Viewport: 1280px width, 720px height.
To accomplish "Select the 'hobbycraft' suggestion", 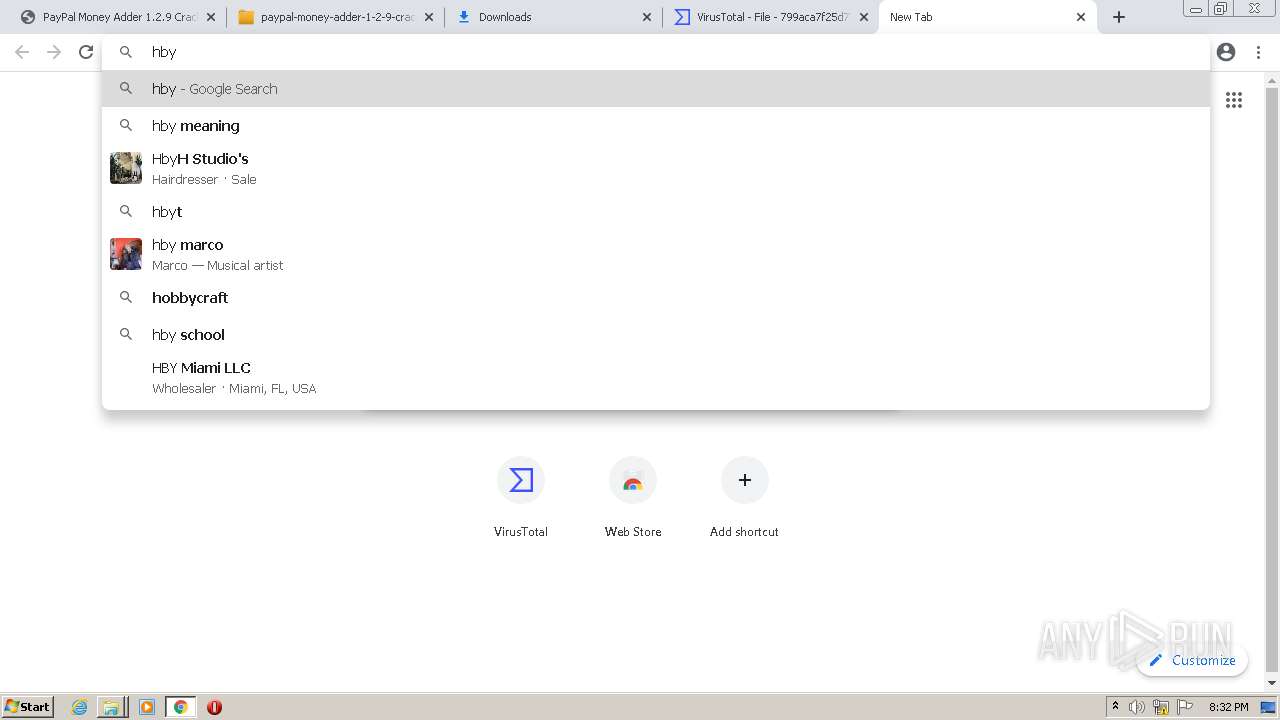I will point(656,297).
